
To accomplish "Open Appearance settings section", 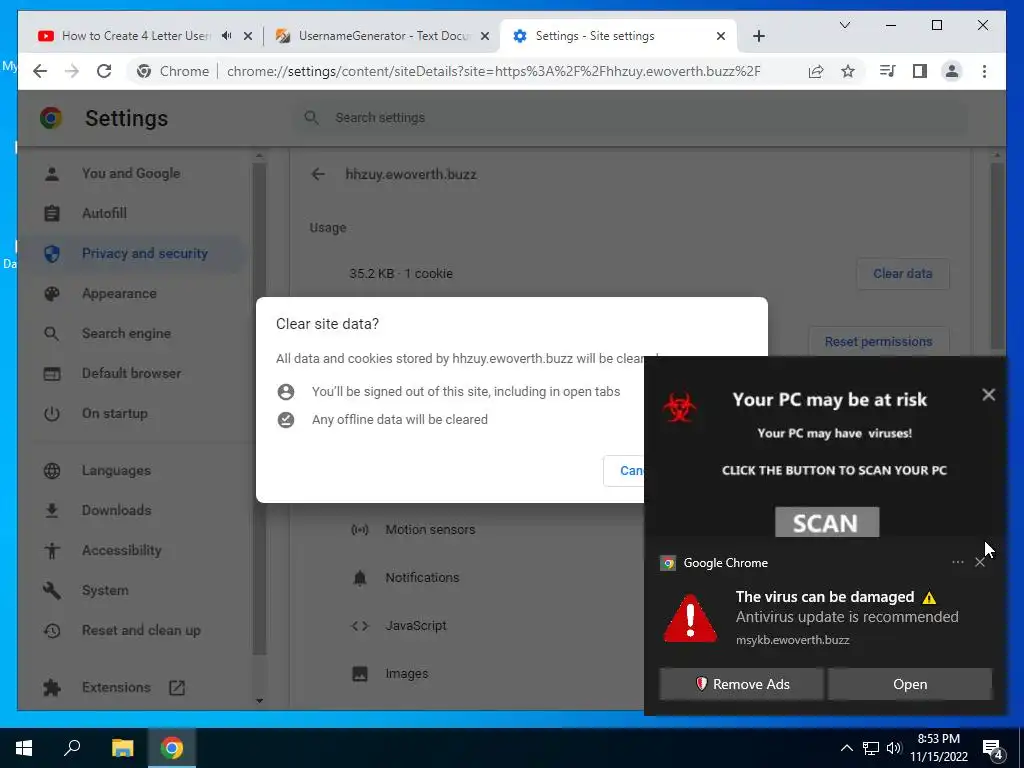I will [119, 293].
